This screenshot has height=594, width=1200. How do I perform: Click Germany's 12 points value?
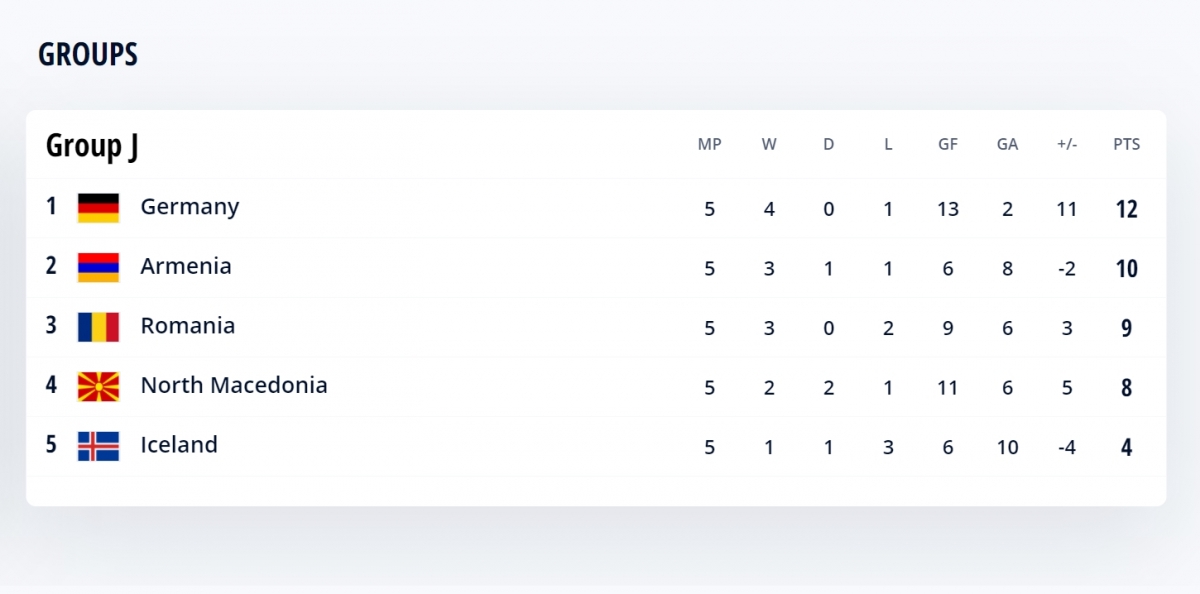point(1126,209)
